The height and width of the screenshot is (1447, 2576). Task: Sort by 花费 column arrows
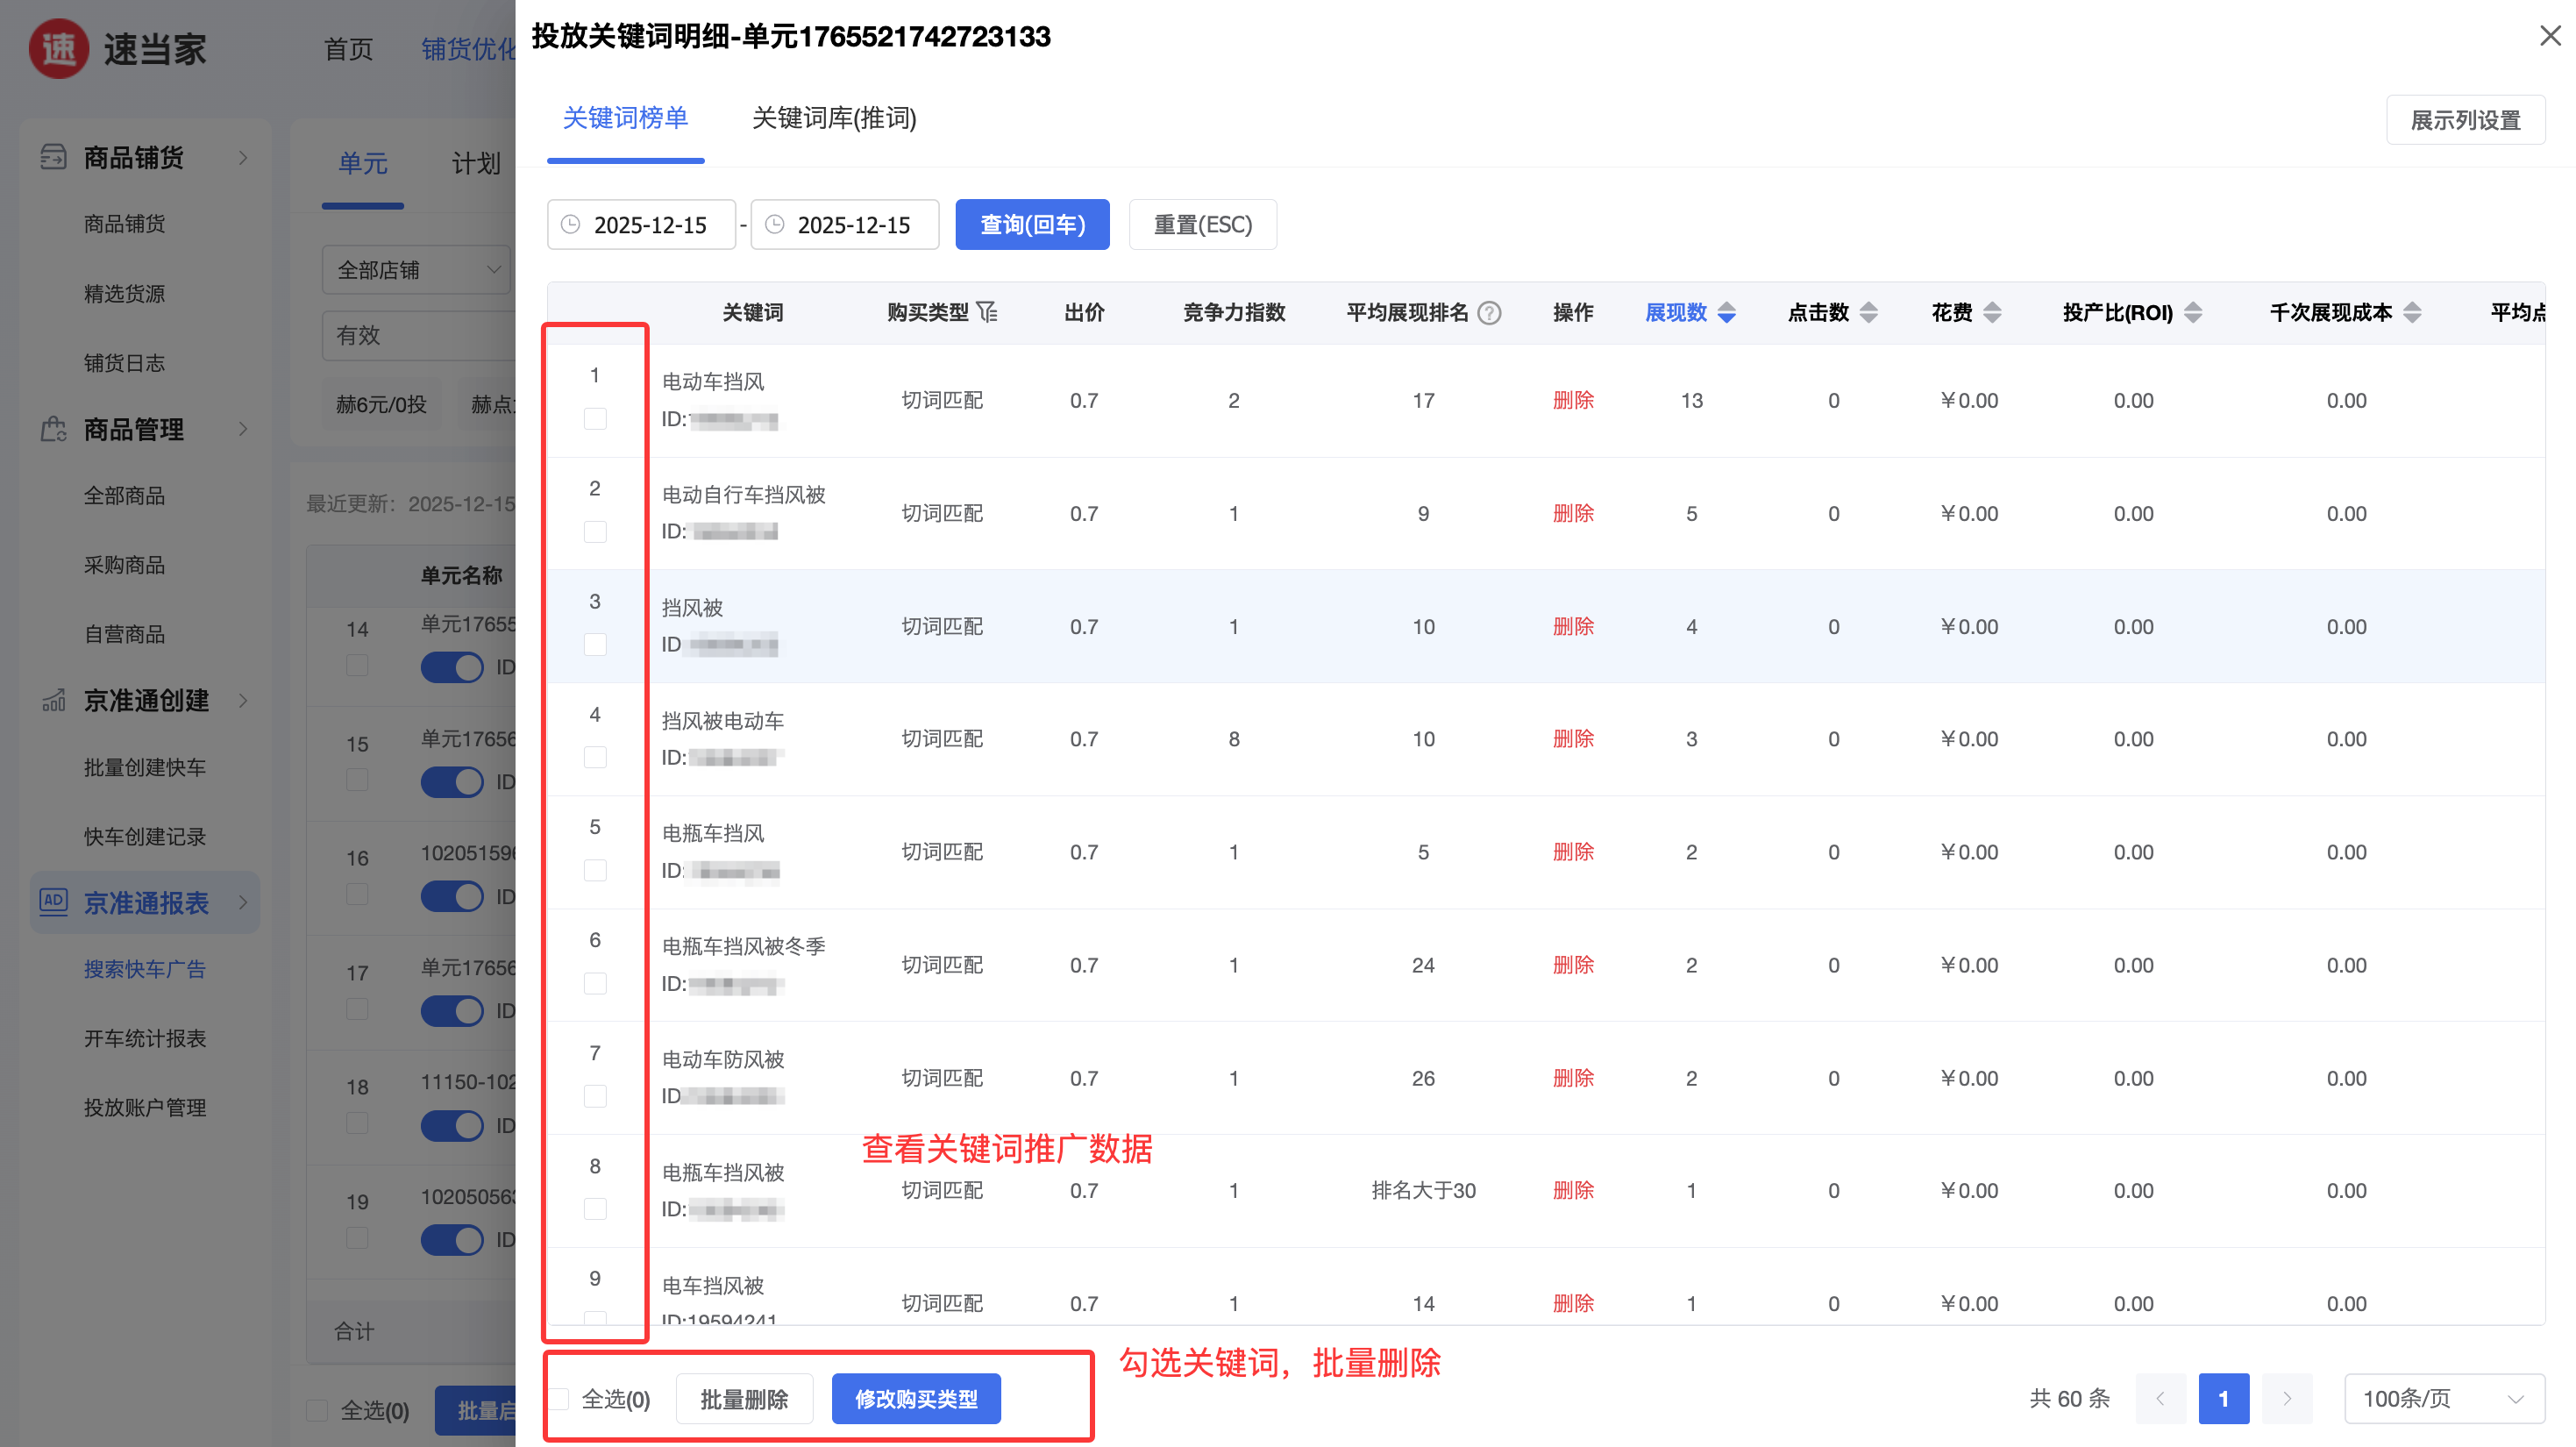[1992, 313]
